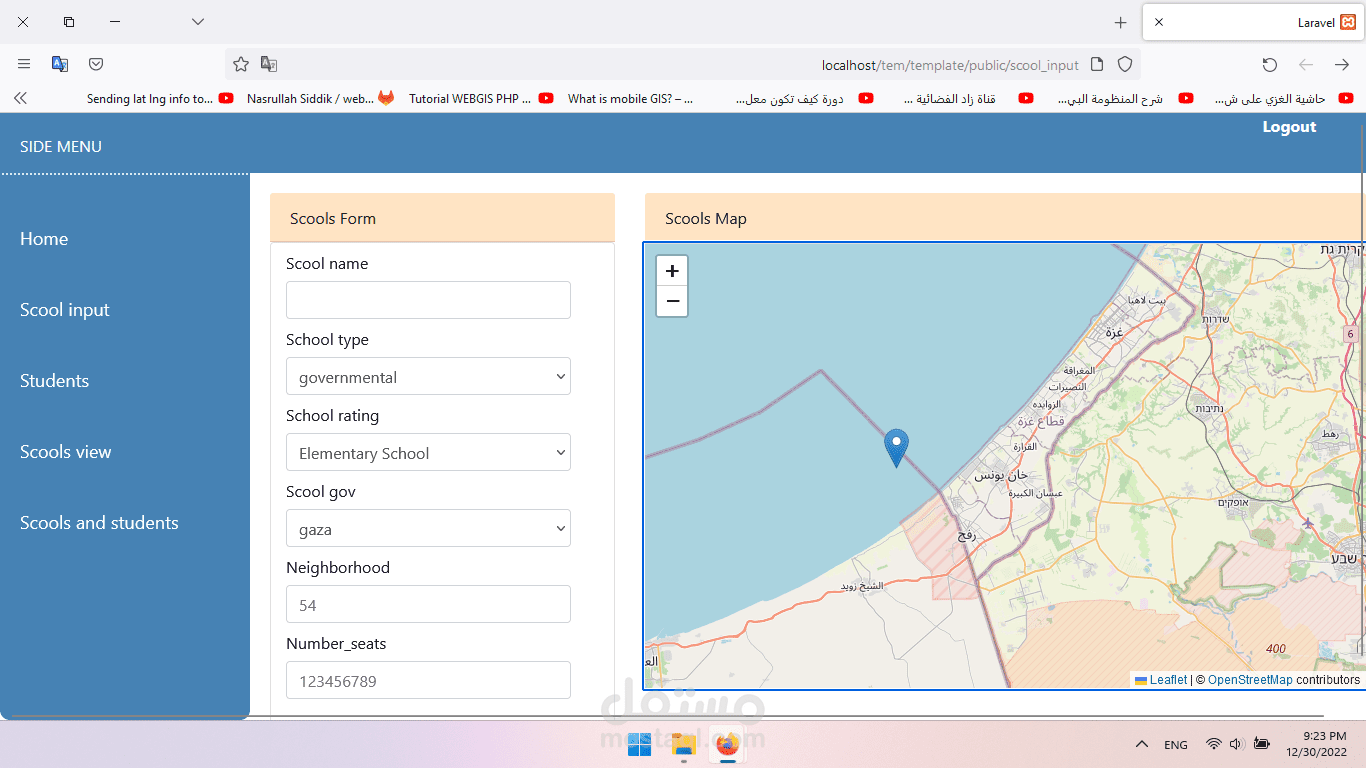The width and height of the screenshot is (1366, 768).
Task: Click the Scools Map heading
Action: (x=706, y=218)
